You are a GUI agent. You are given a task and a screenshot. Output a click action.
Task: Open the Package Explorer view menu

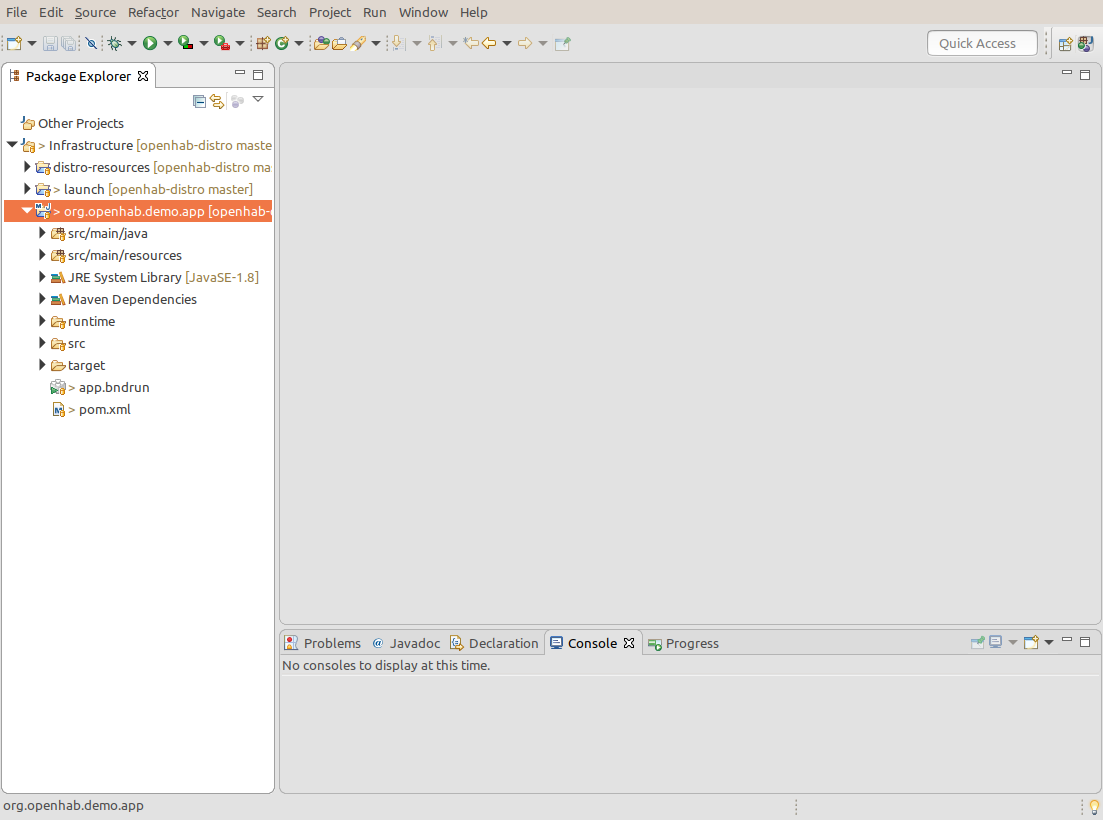tap(258, 100)
